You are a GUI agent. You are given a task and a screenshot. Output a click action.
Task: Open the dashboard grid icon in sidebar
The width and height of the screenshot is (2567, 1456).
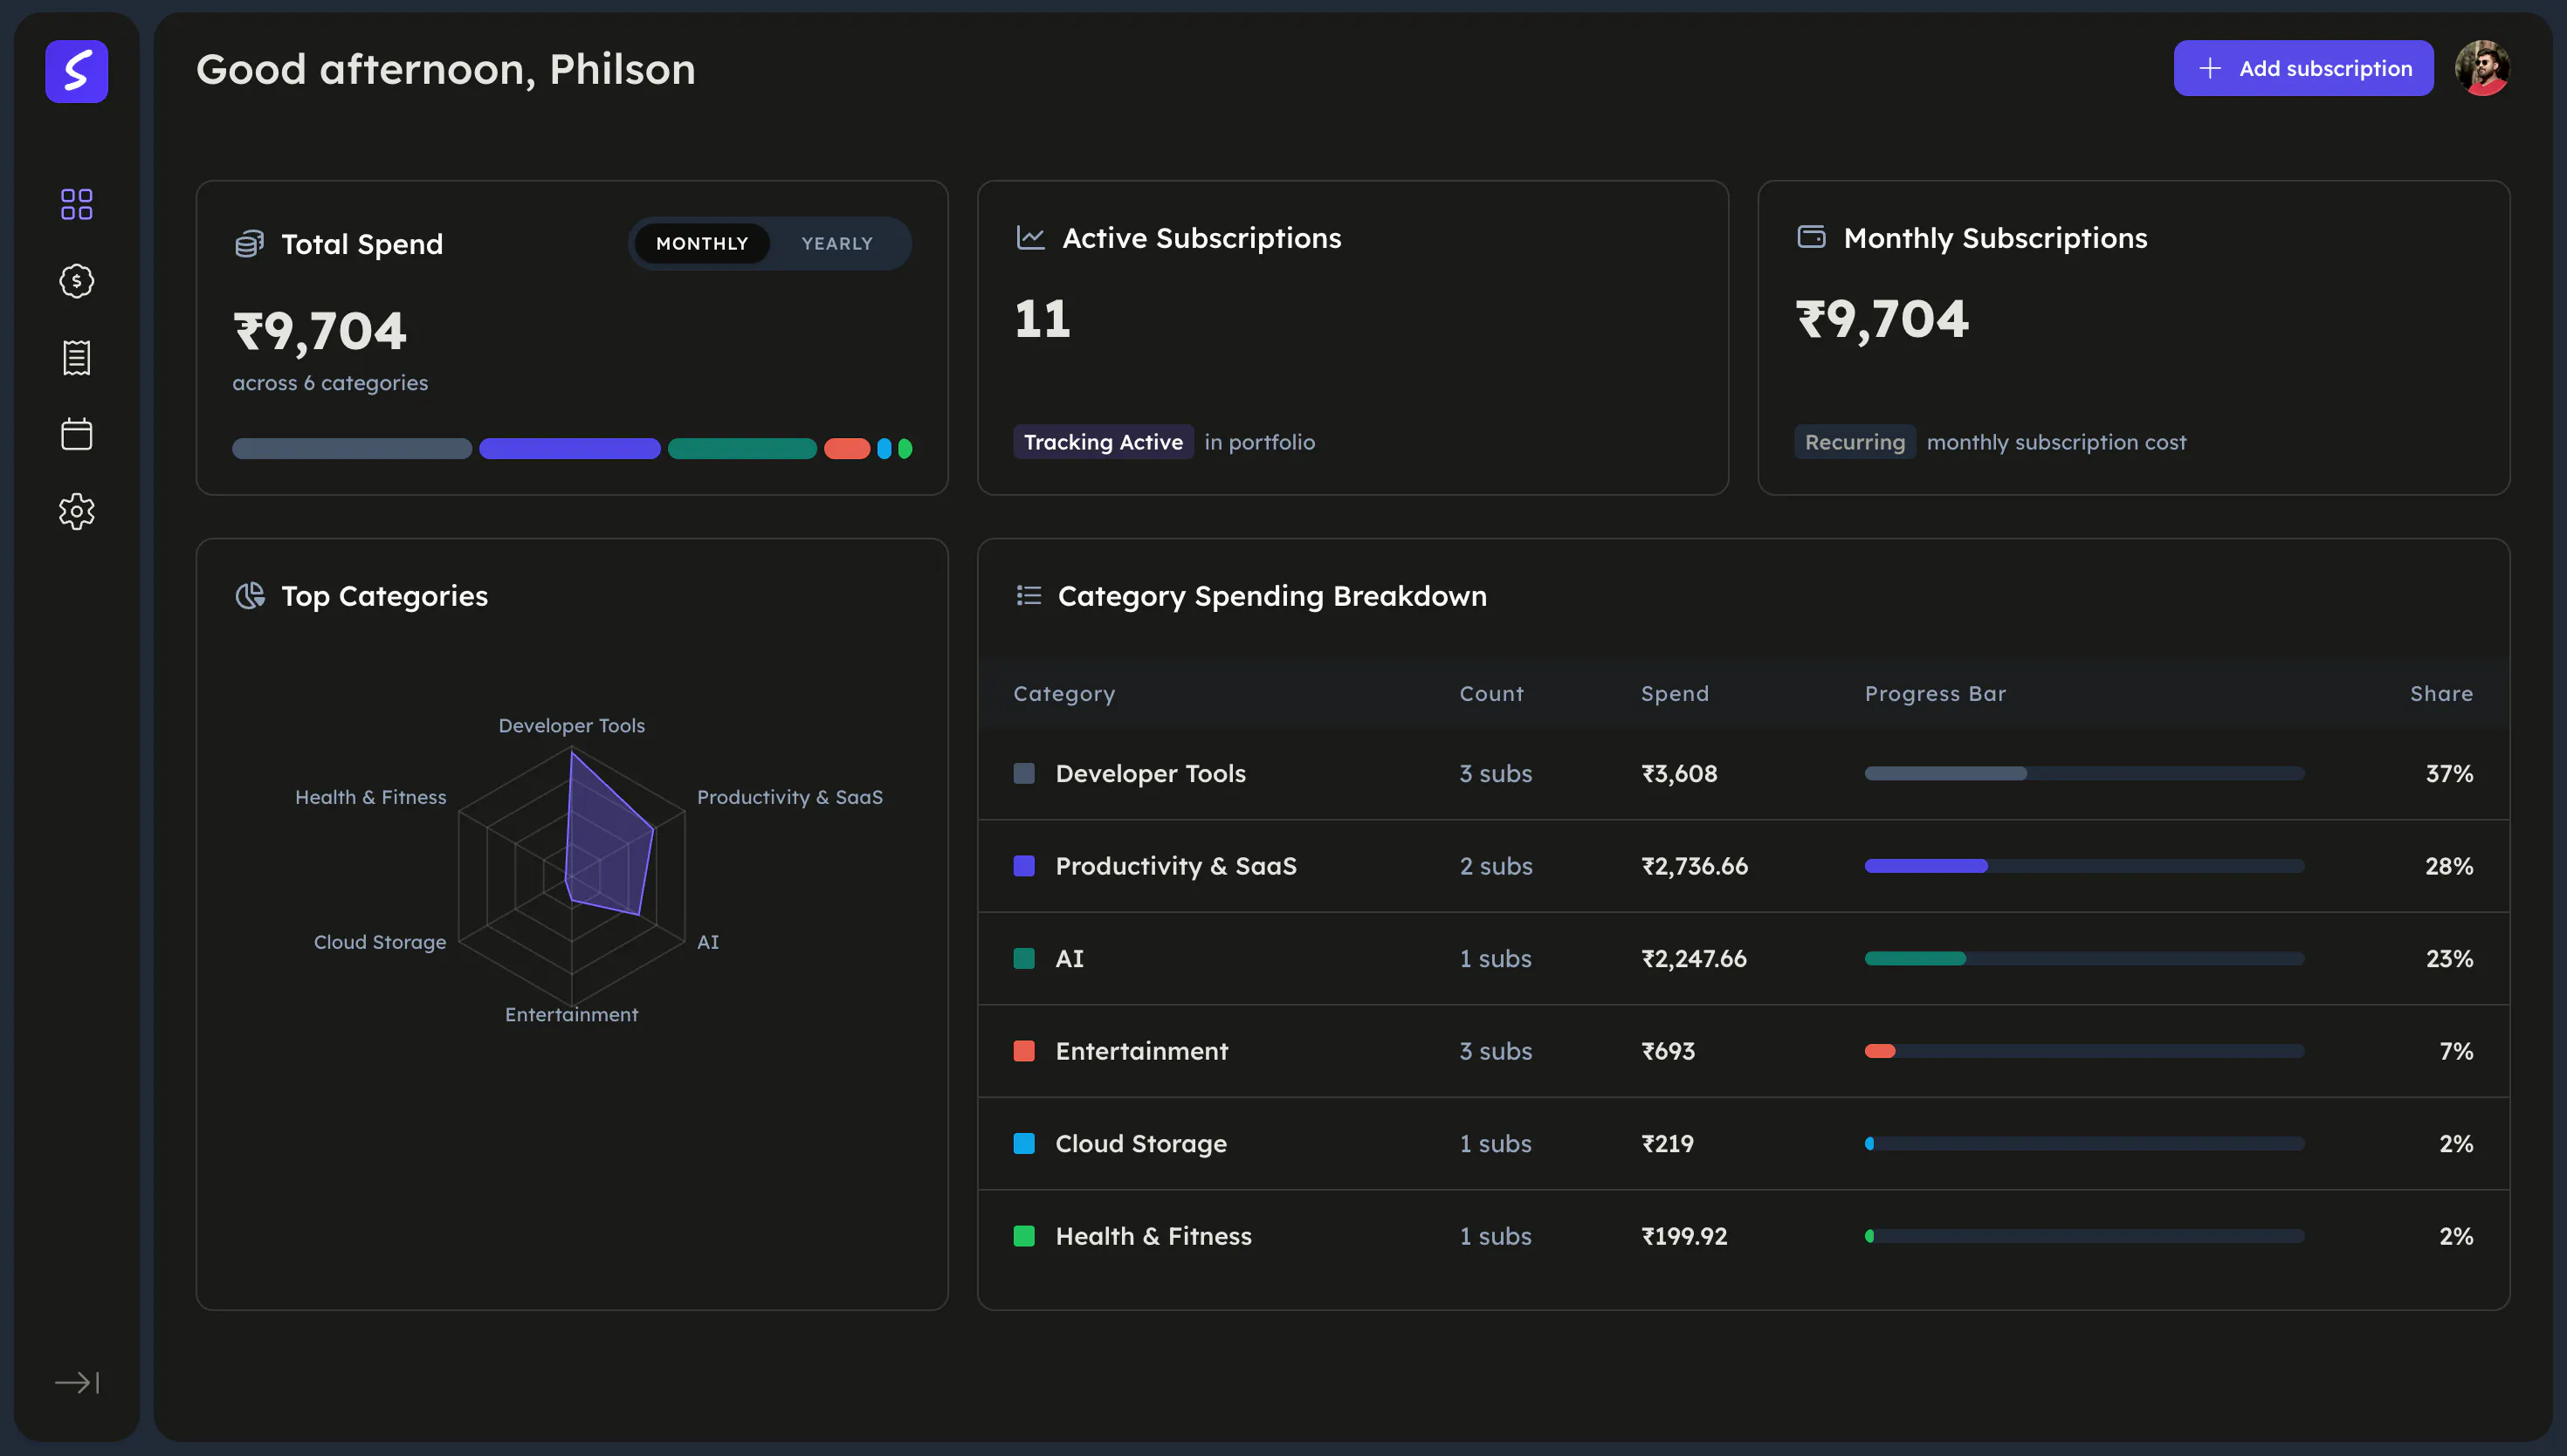coord(77,204)
